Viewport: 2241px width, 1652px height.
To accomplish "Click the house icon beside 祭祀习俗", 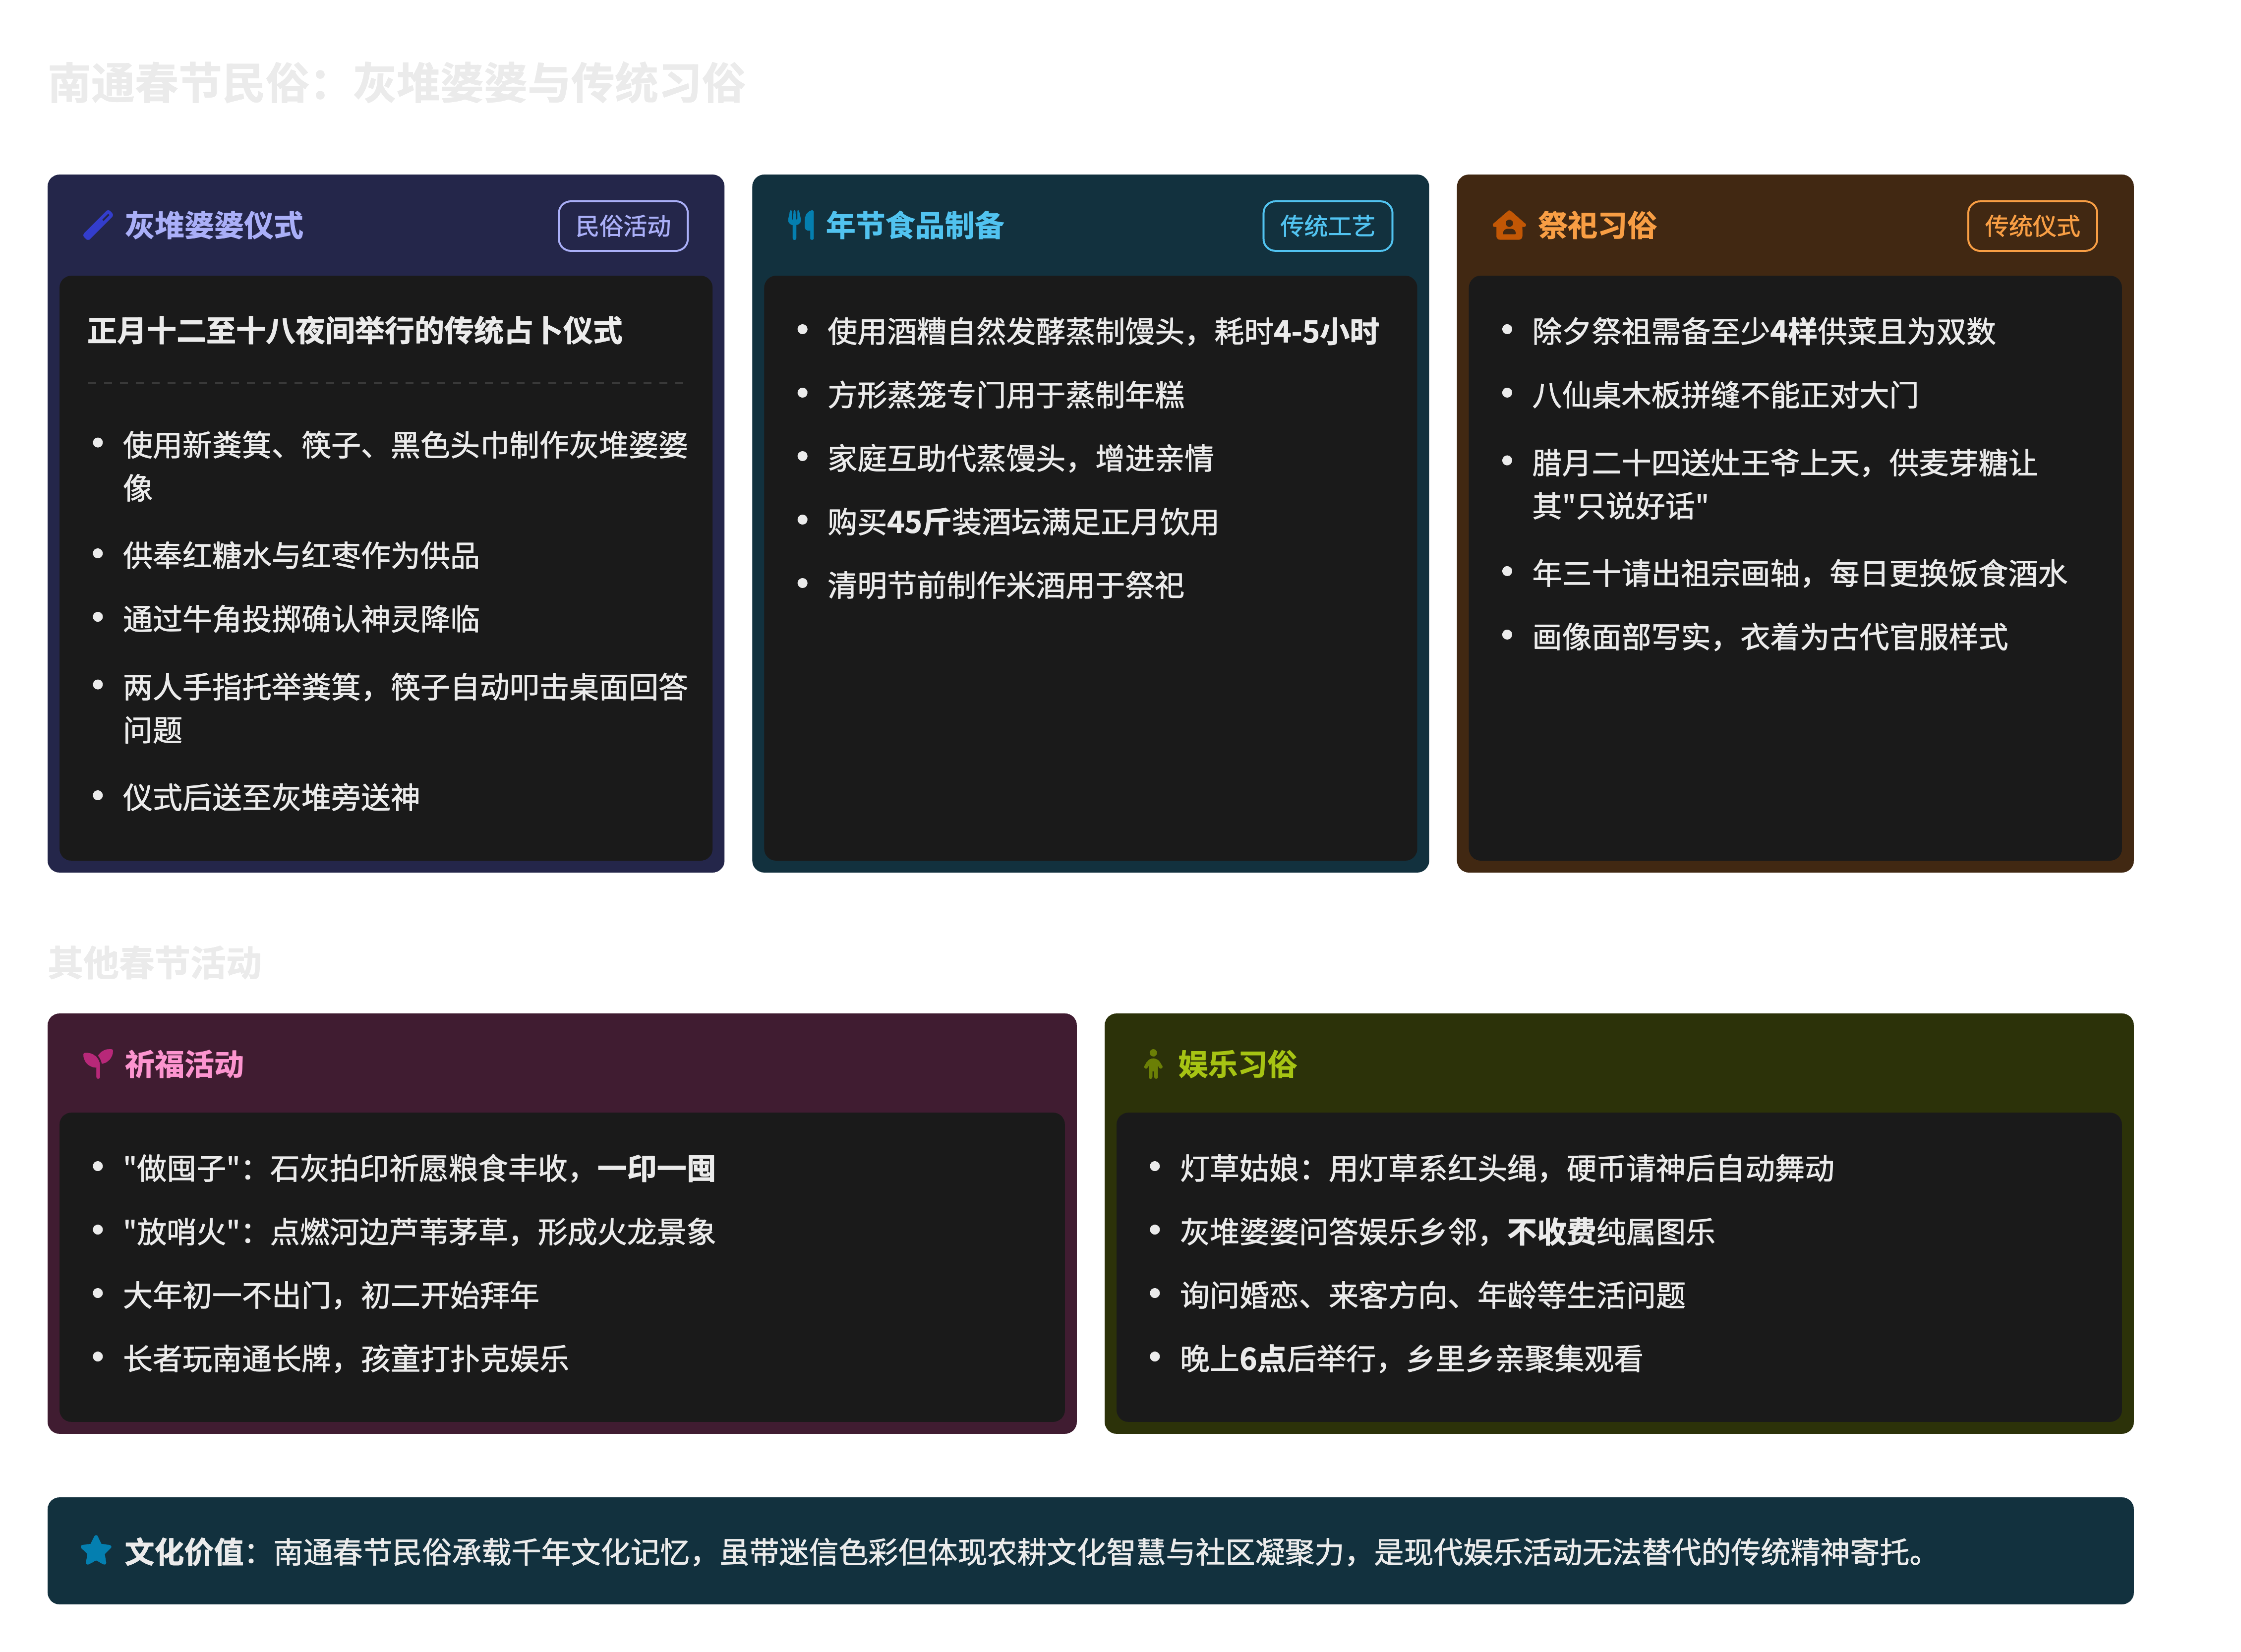I will coord(1508,225).
